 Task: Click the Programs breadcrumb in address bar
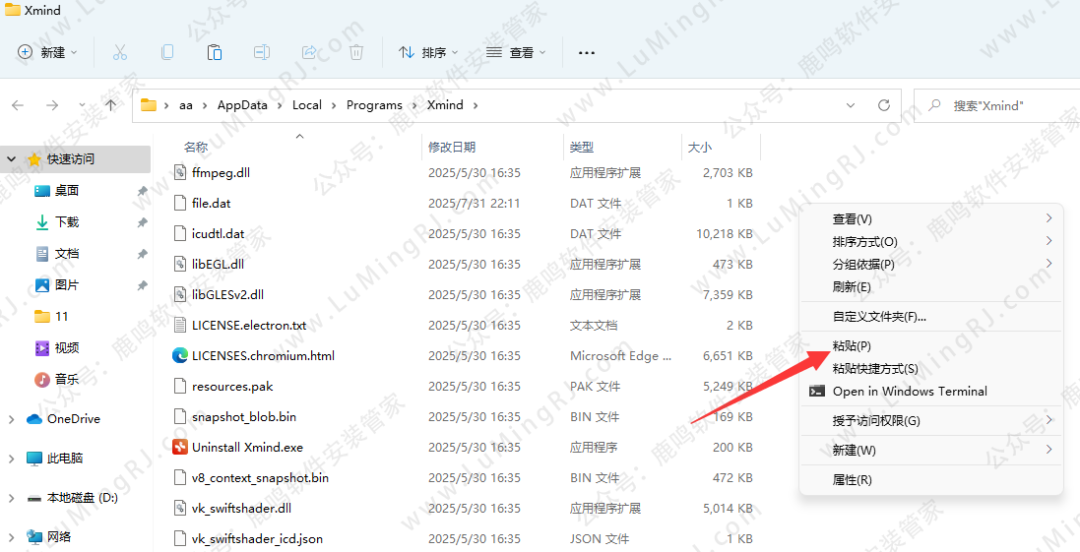pyautogui.click(x=374, y=105)
